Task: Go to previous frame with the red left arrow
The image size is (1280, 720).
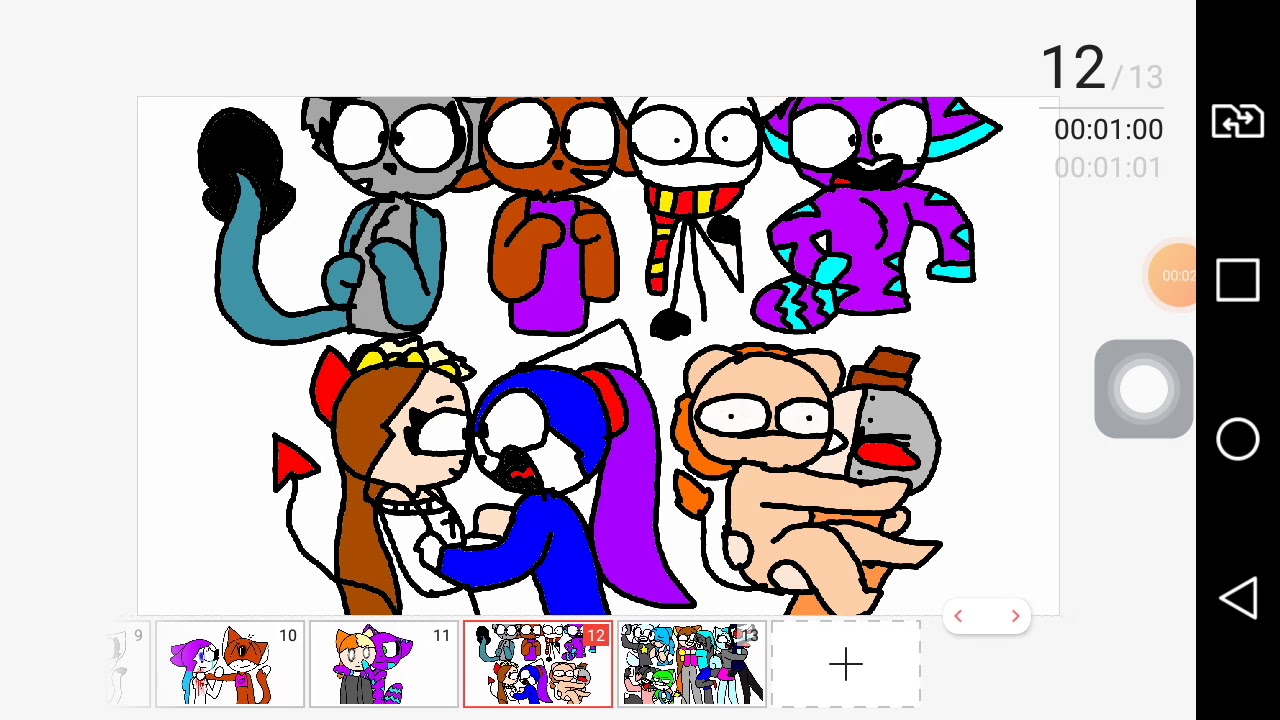Action: tap(958, 616)
